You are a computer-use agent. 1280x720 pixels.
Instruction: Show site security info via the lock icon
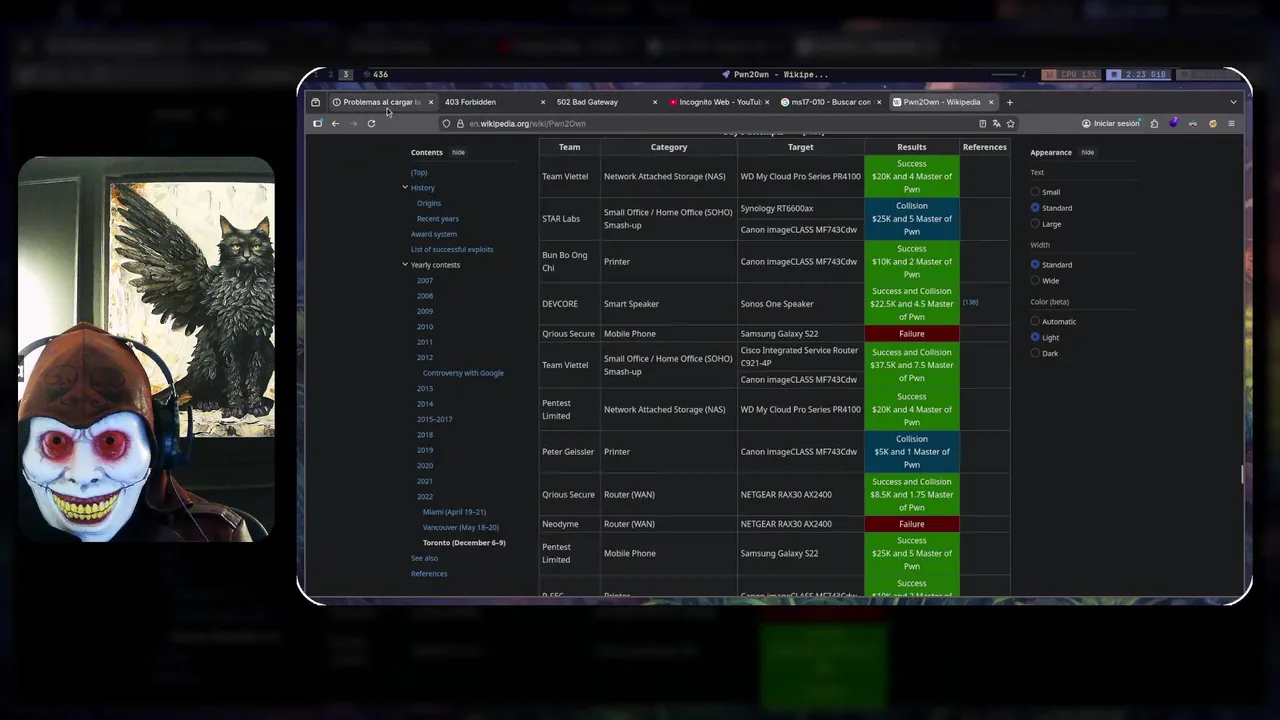(x=460, y=124)
